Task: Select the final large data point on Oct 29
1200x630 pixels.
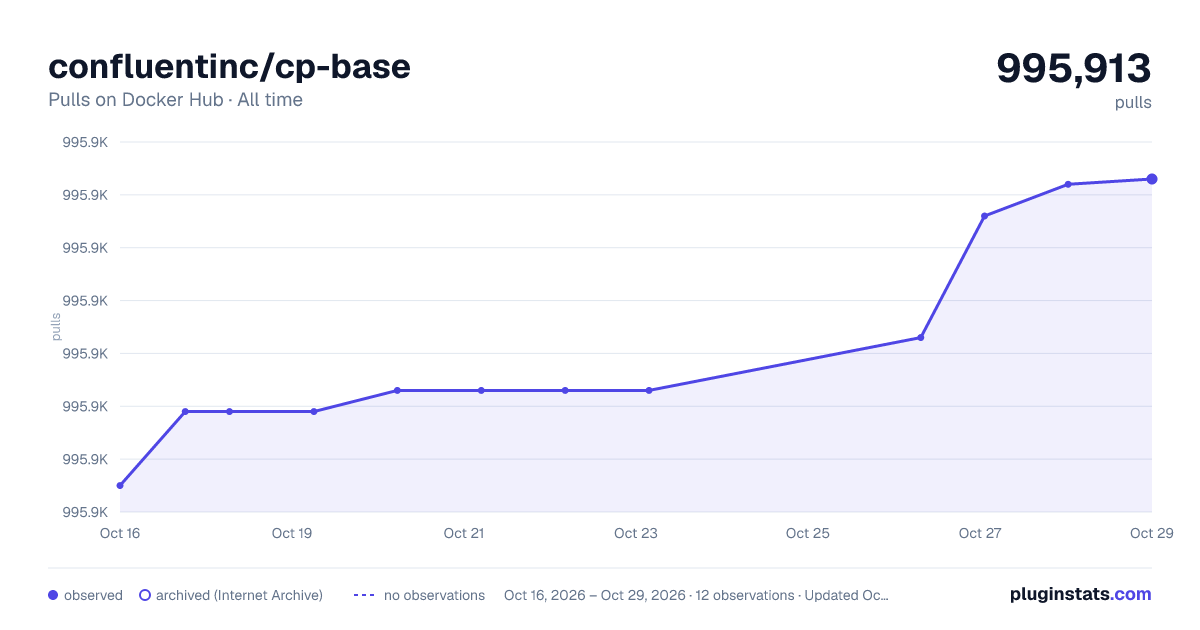Action: point(1152,179)
